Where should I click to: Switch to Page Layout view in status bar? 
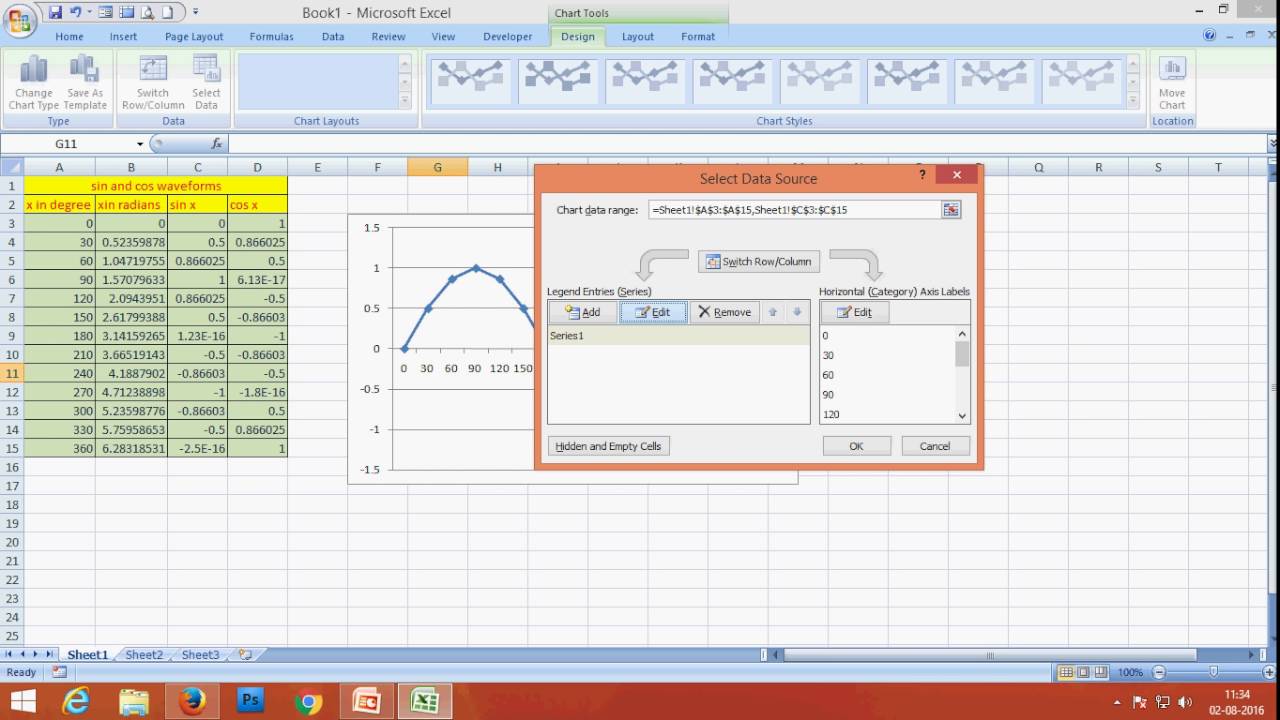(1083, 673)
